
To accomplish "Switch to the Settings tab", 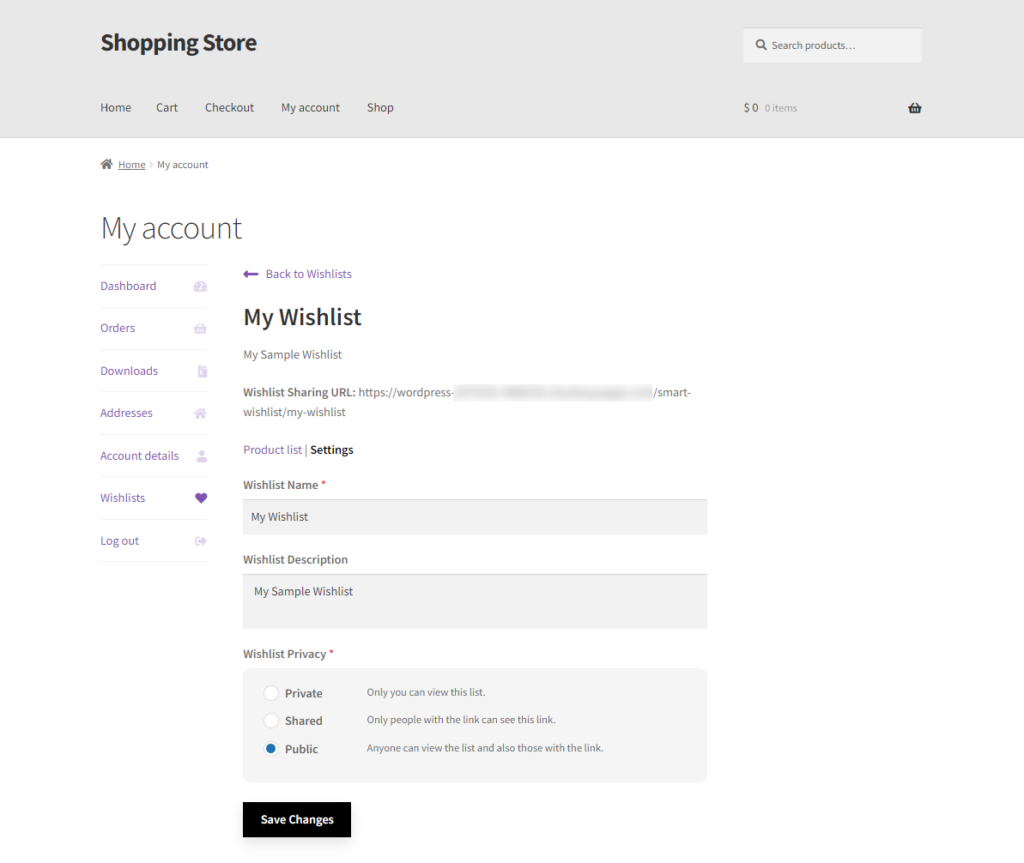I will [332, 449].
